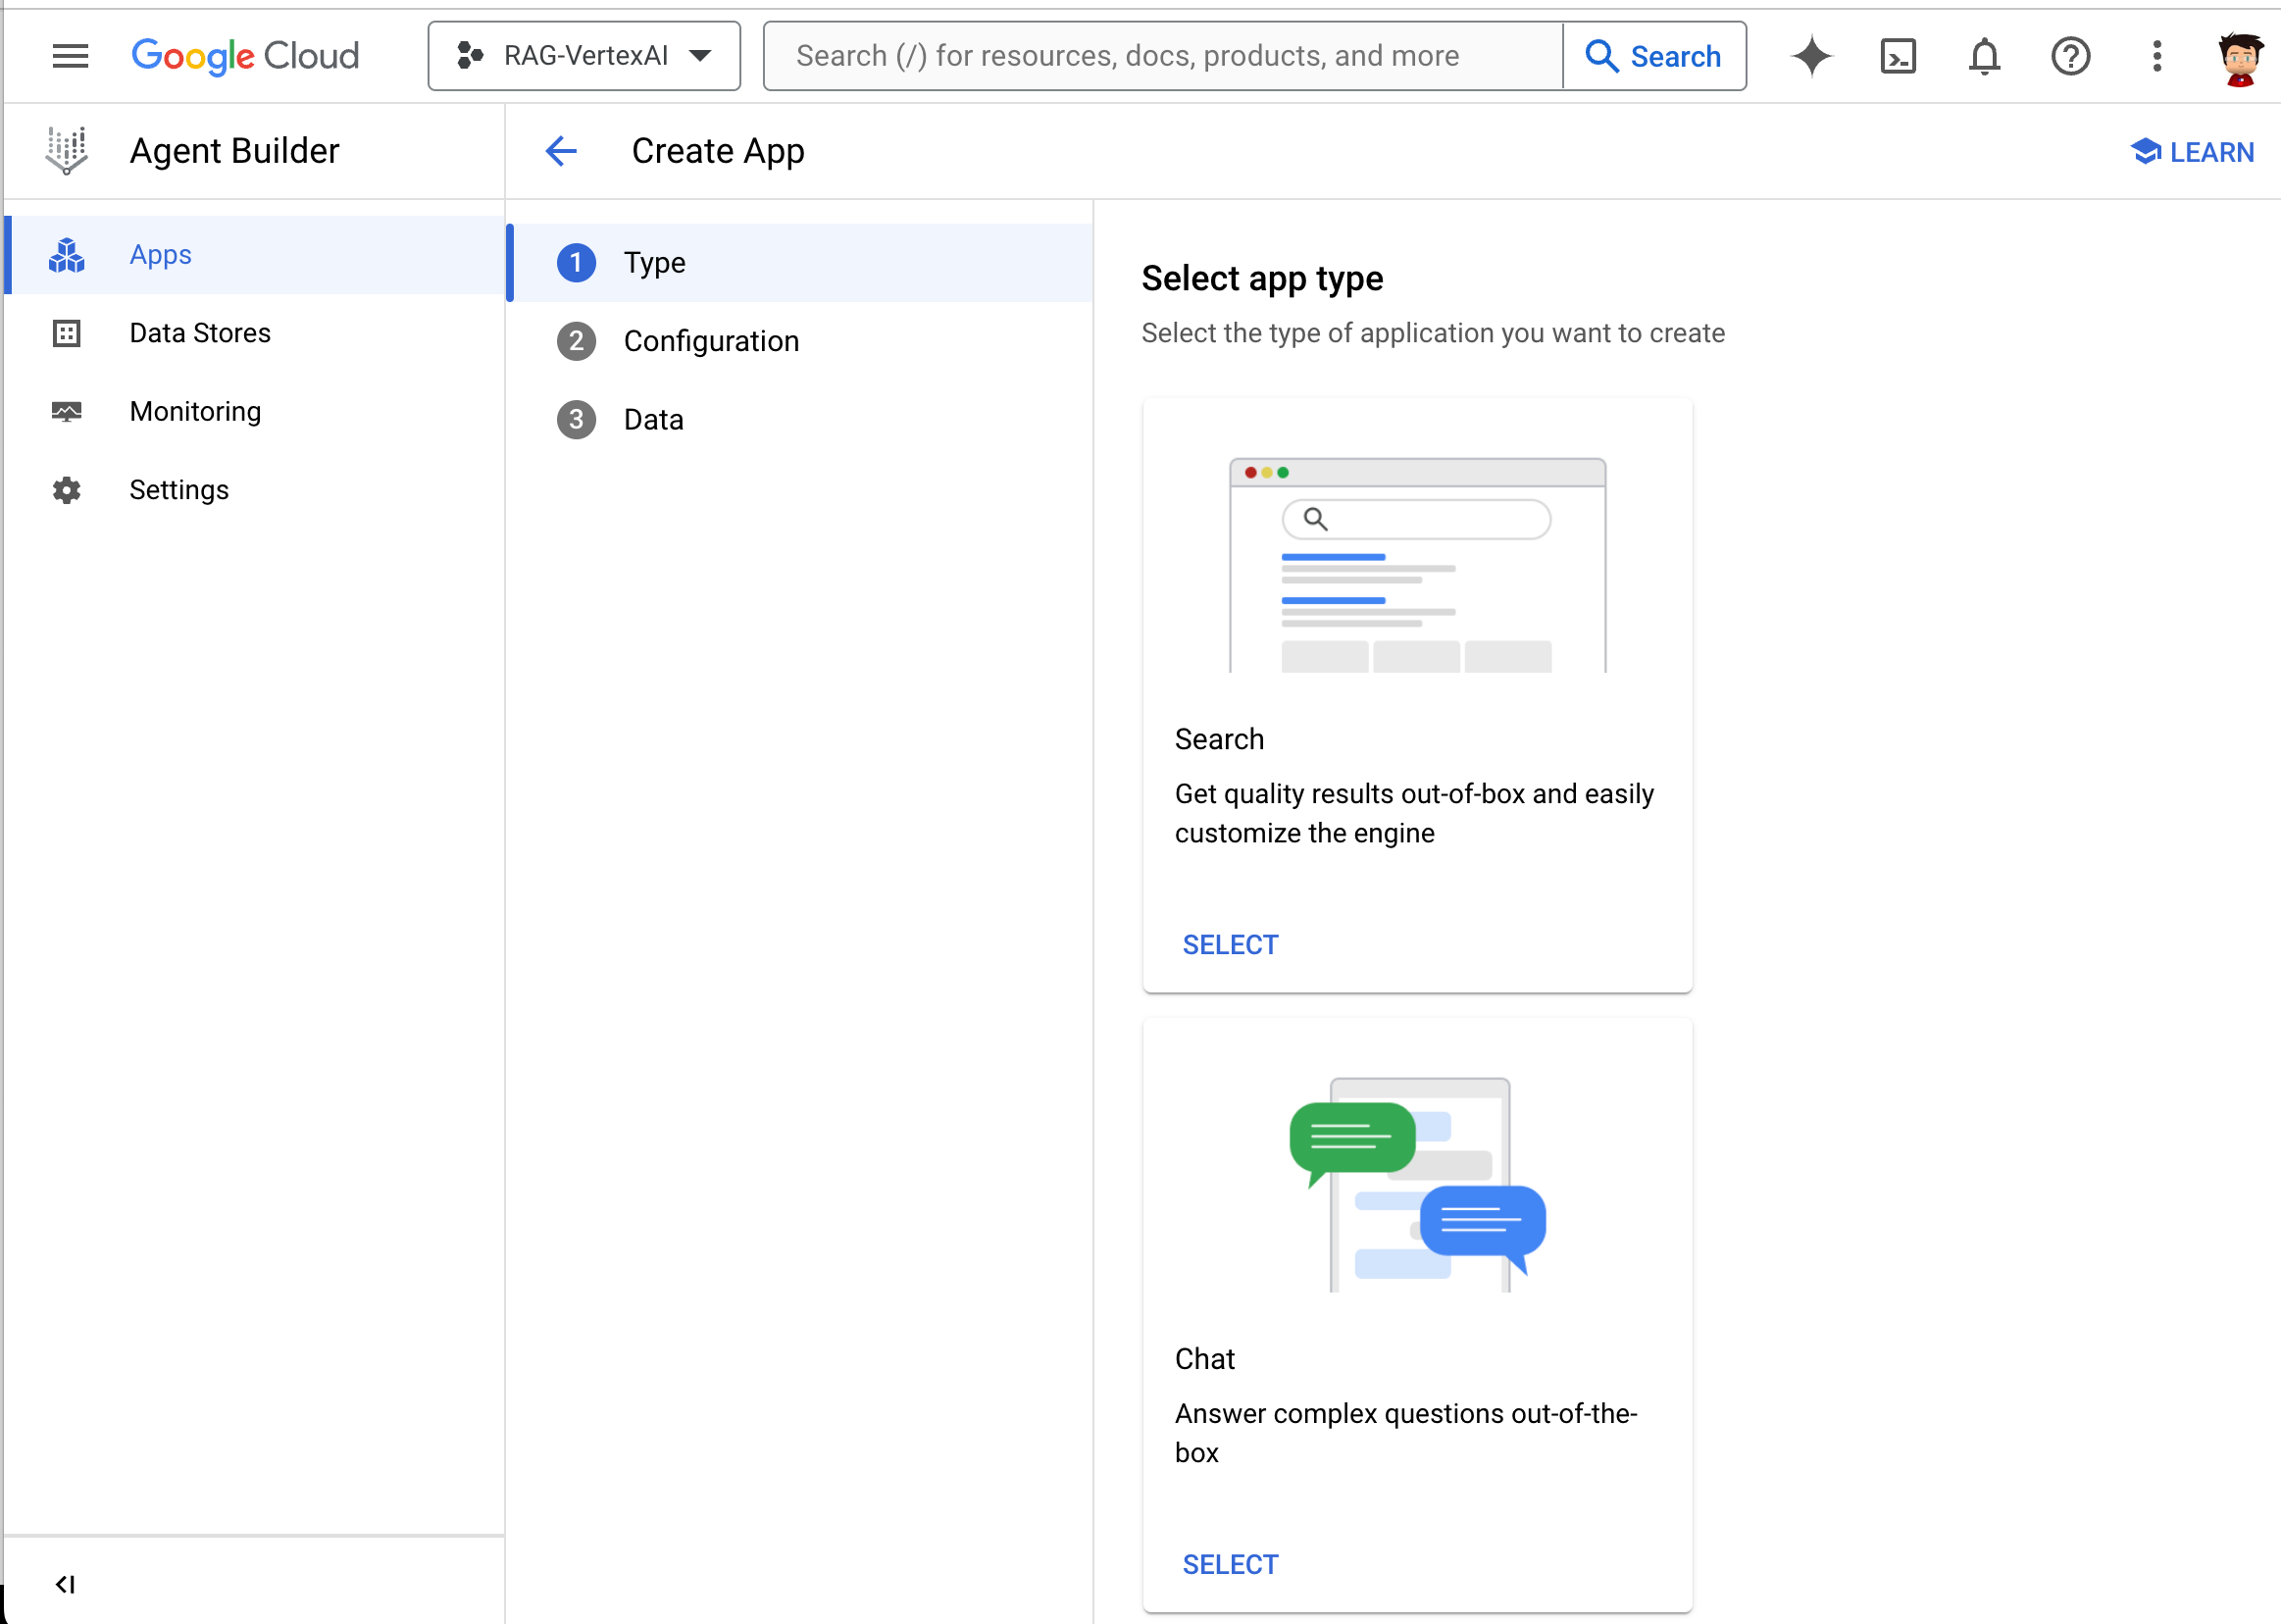Screen dimensions: 2281x1624
Task: Click the back arrow beside Create App
Action: tap(561, 151)
